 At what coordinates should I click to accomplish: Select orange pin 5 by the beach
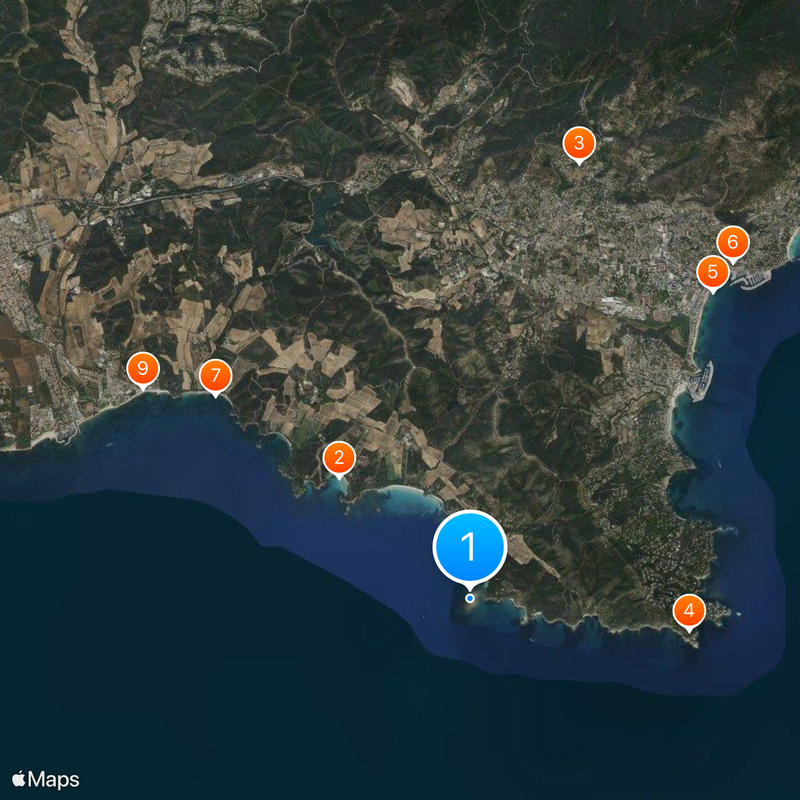713,273
